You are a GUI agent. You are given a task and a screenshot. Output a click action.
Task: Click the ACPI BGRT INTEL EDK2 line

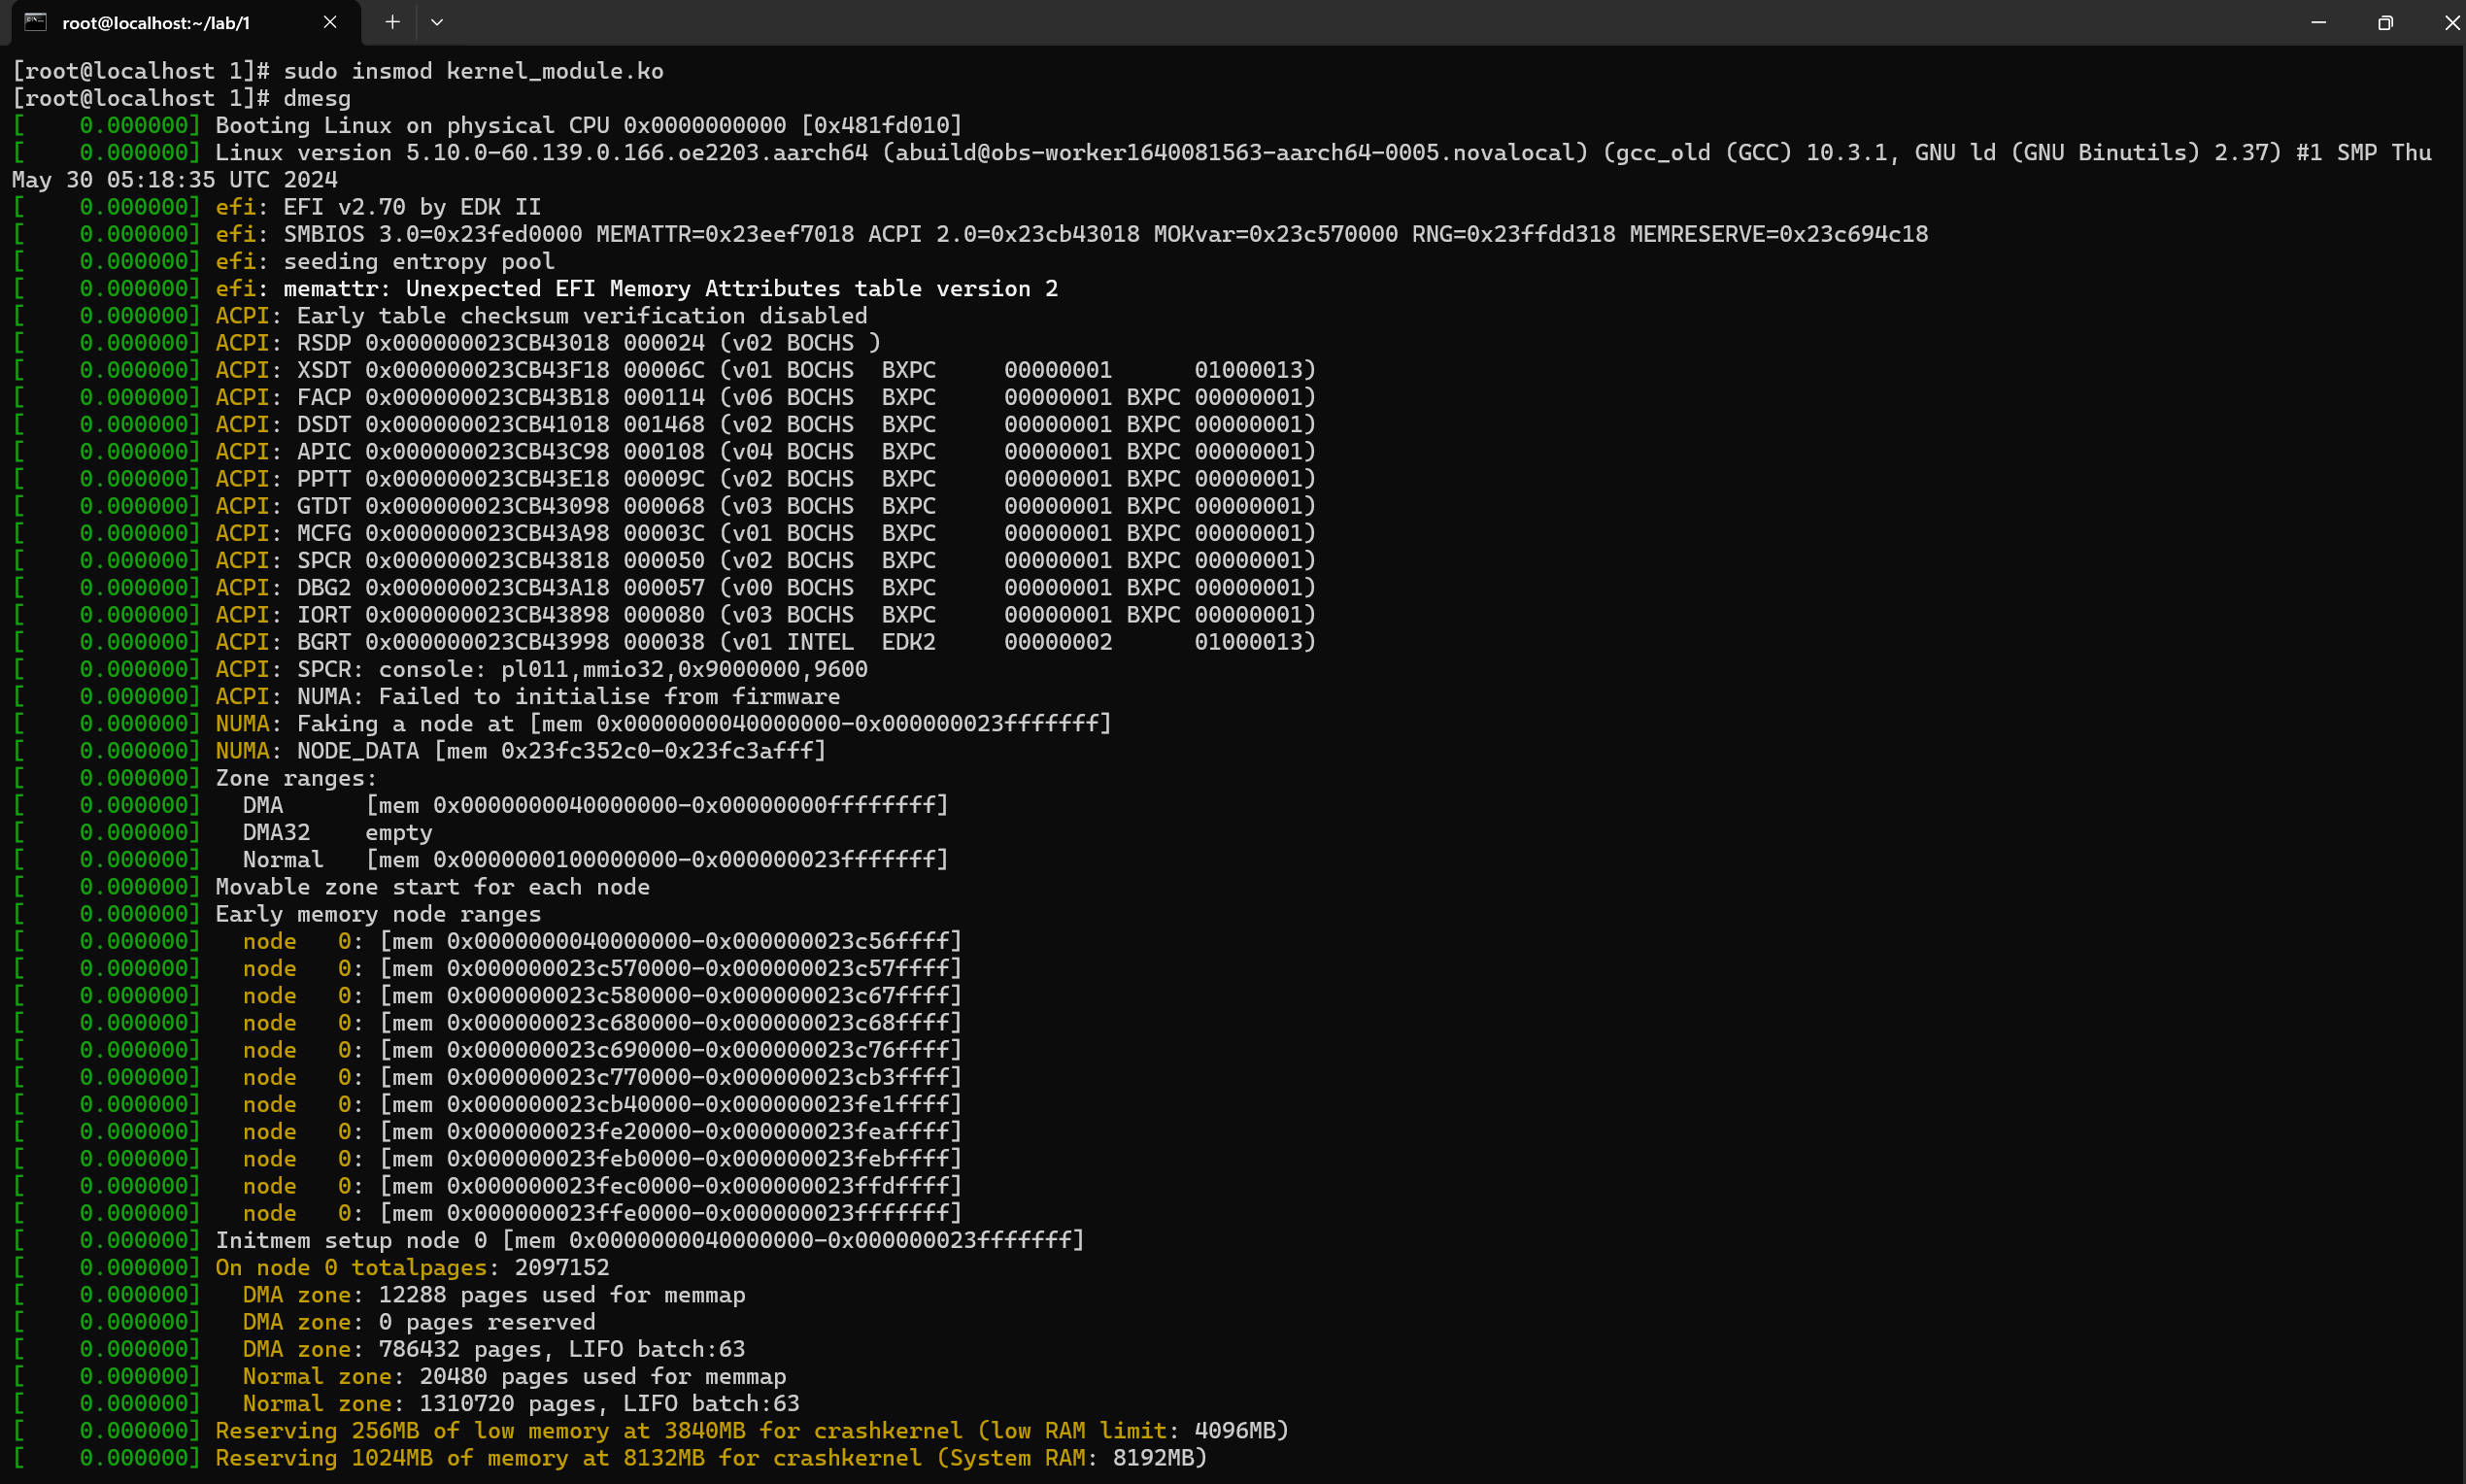[765, 642]
